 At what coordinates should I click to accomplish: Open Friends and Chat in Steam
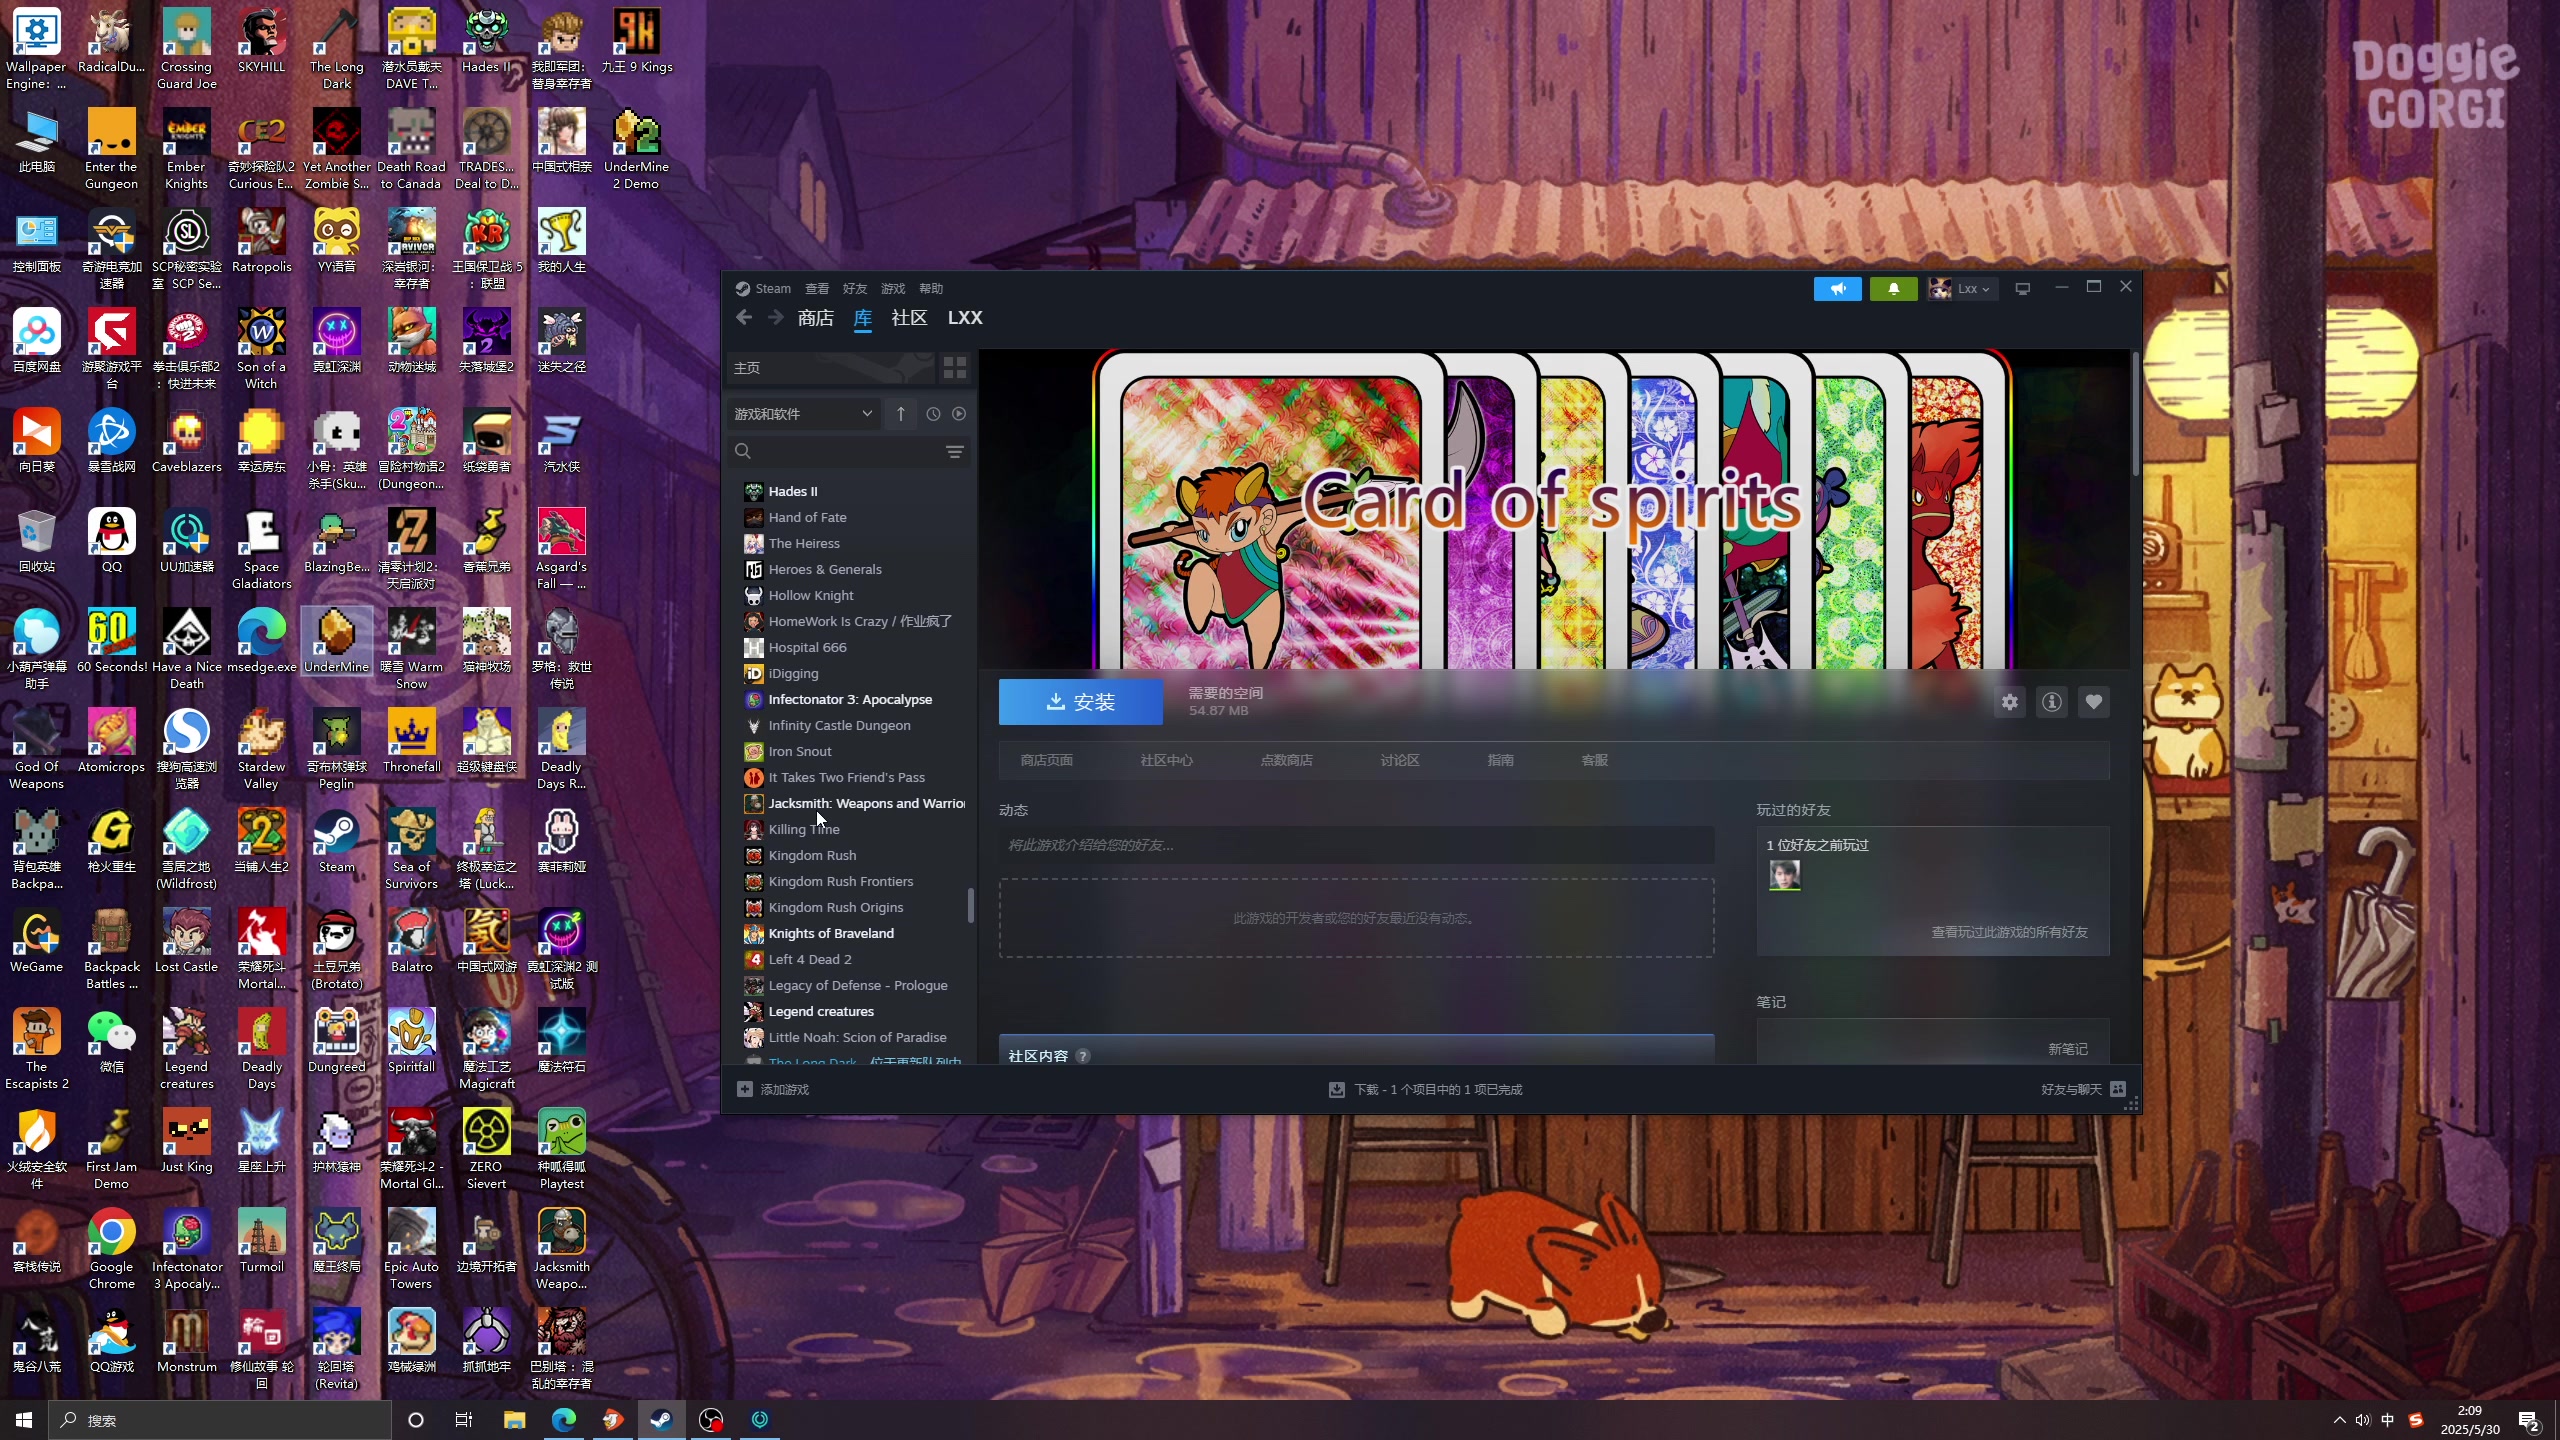tap(2083, 1089)
